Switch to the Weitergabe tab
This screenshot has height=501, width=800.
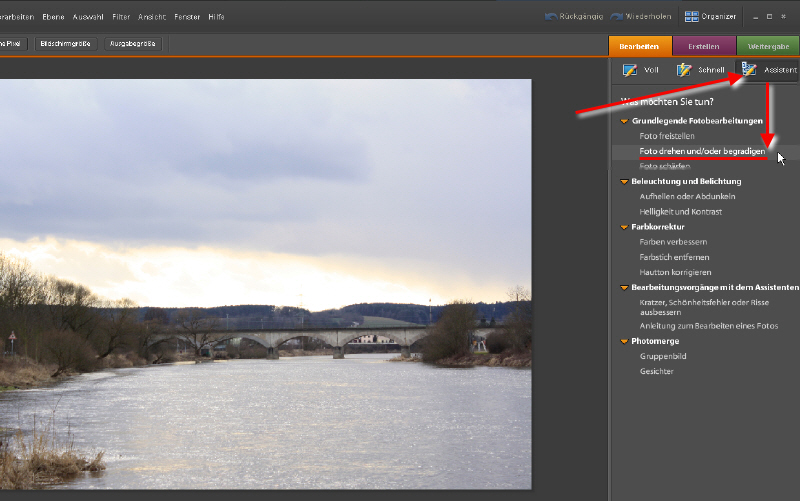[768, 46]
